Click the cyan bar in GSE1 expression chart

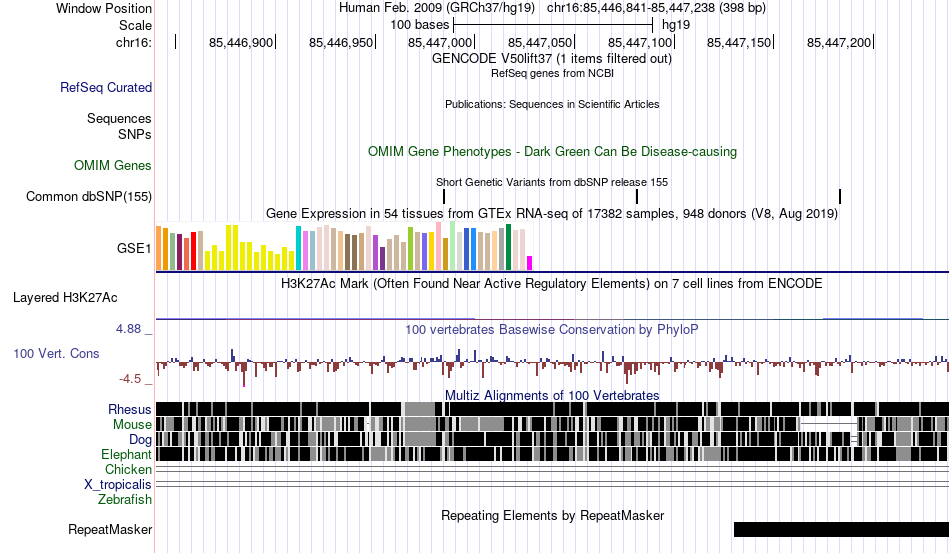tap(298, 248)
